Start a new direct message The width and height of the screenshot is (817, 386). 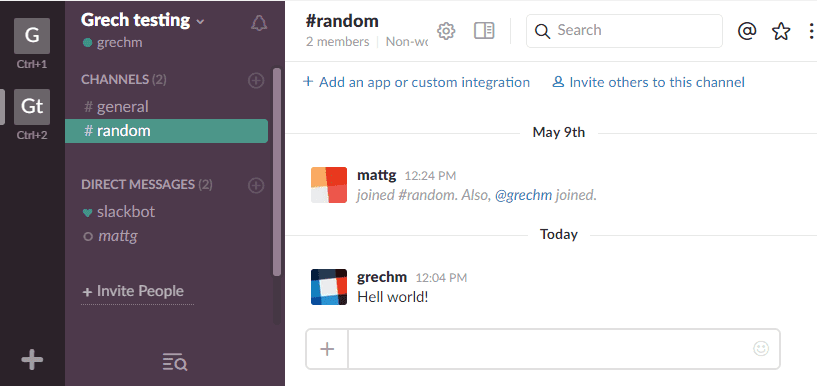point(256,185)
